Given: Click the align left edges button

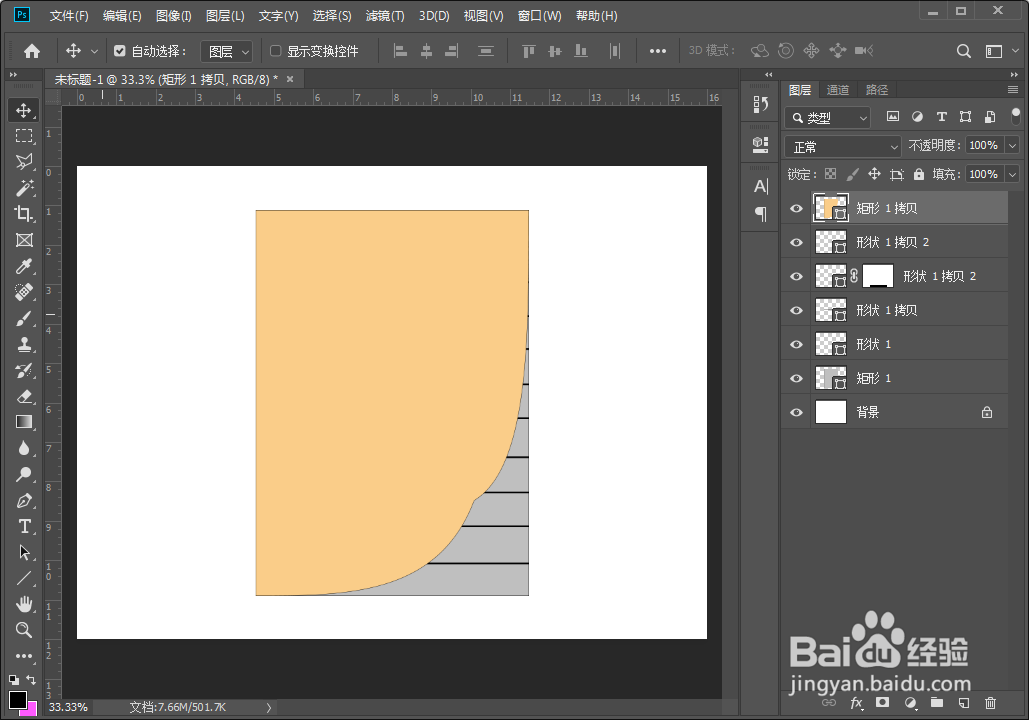Looking at the screenshot, I should click(400, 51).
